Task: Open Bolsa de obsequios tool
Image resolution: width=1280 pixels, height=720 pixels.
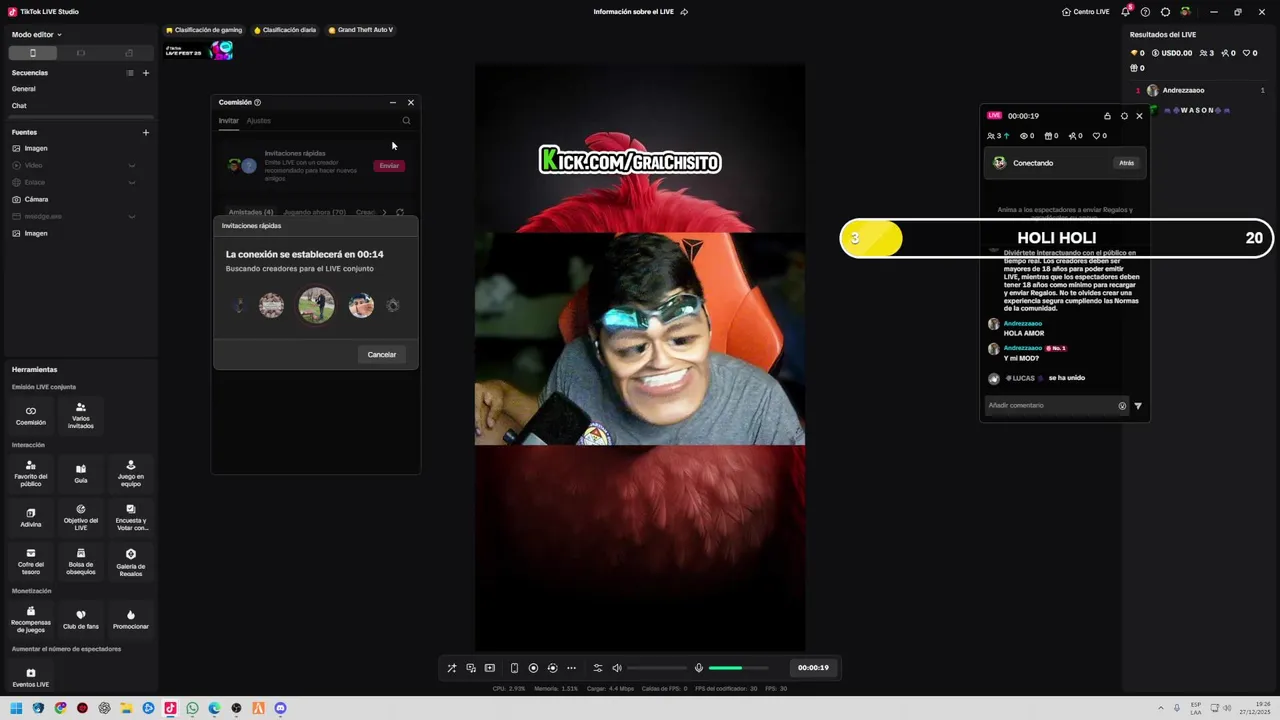Action: point(81,561)
